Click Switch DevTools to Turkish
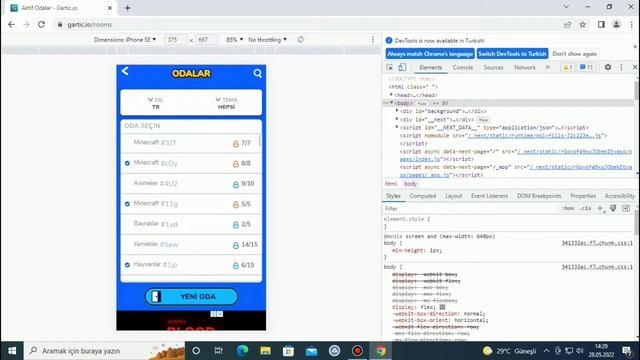The image size is (640, 360). [x=512, y=54]
